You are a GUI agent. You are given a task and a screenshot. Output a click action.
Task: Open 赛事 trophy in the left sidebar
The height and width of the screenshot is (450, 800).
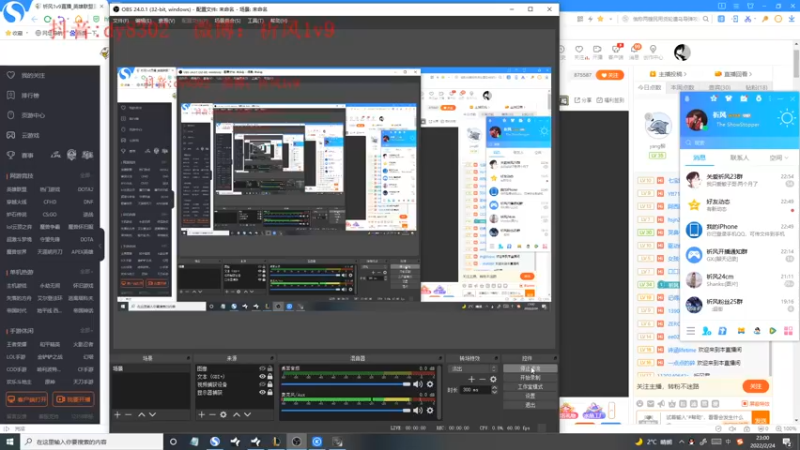tap(11, 155)
